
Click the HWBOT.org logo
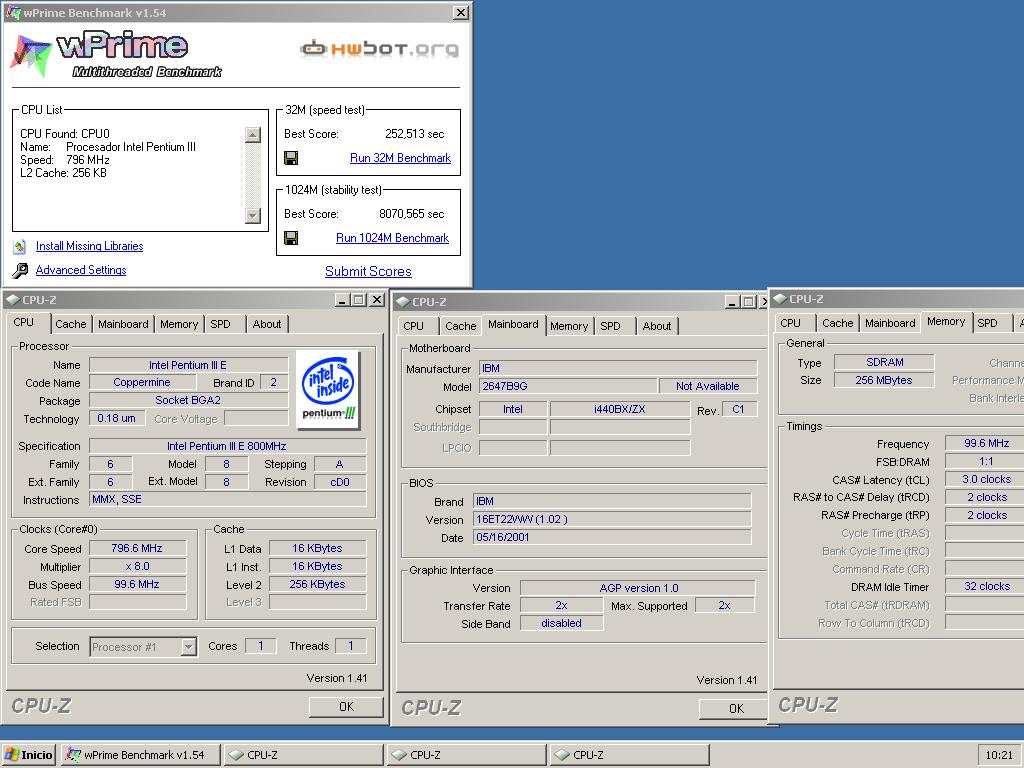379,48
